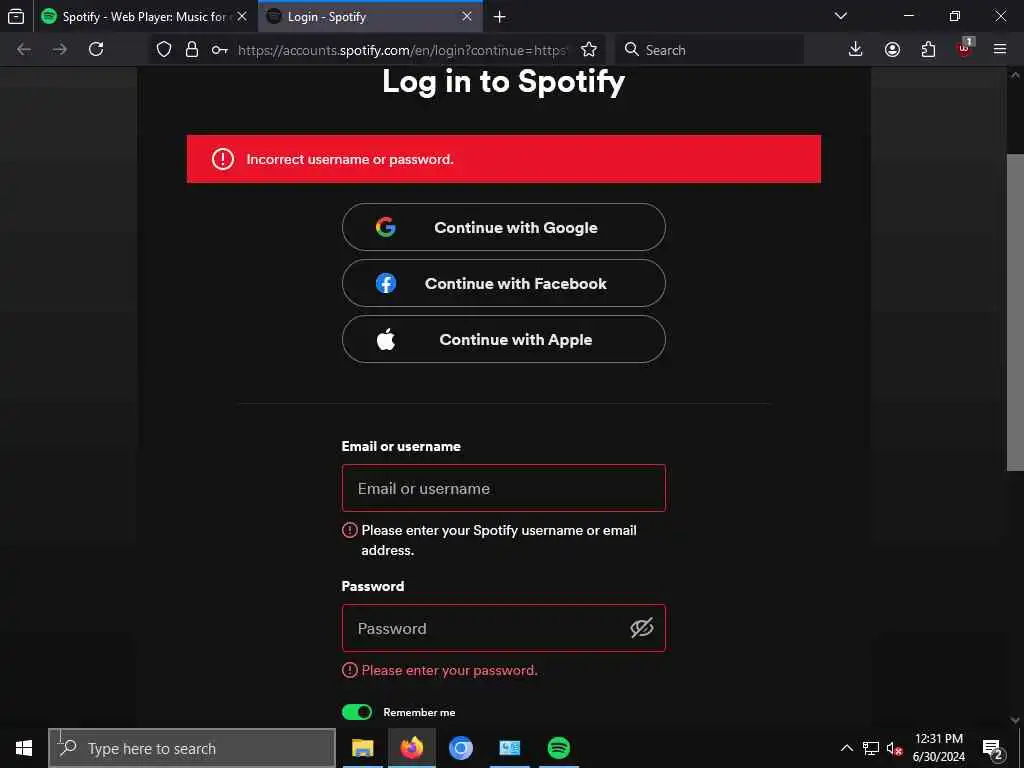Reload the current page
Image resolution: width=1024 pixels, height=768 pixels.
pyautogui.click(x=96, y=49)
